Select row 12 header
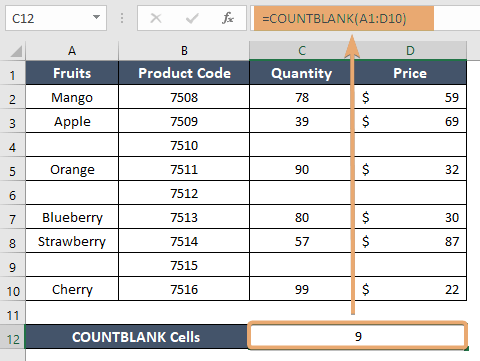This screenshot has width=480, height=361. point(13,338)
